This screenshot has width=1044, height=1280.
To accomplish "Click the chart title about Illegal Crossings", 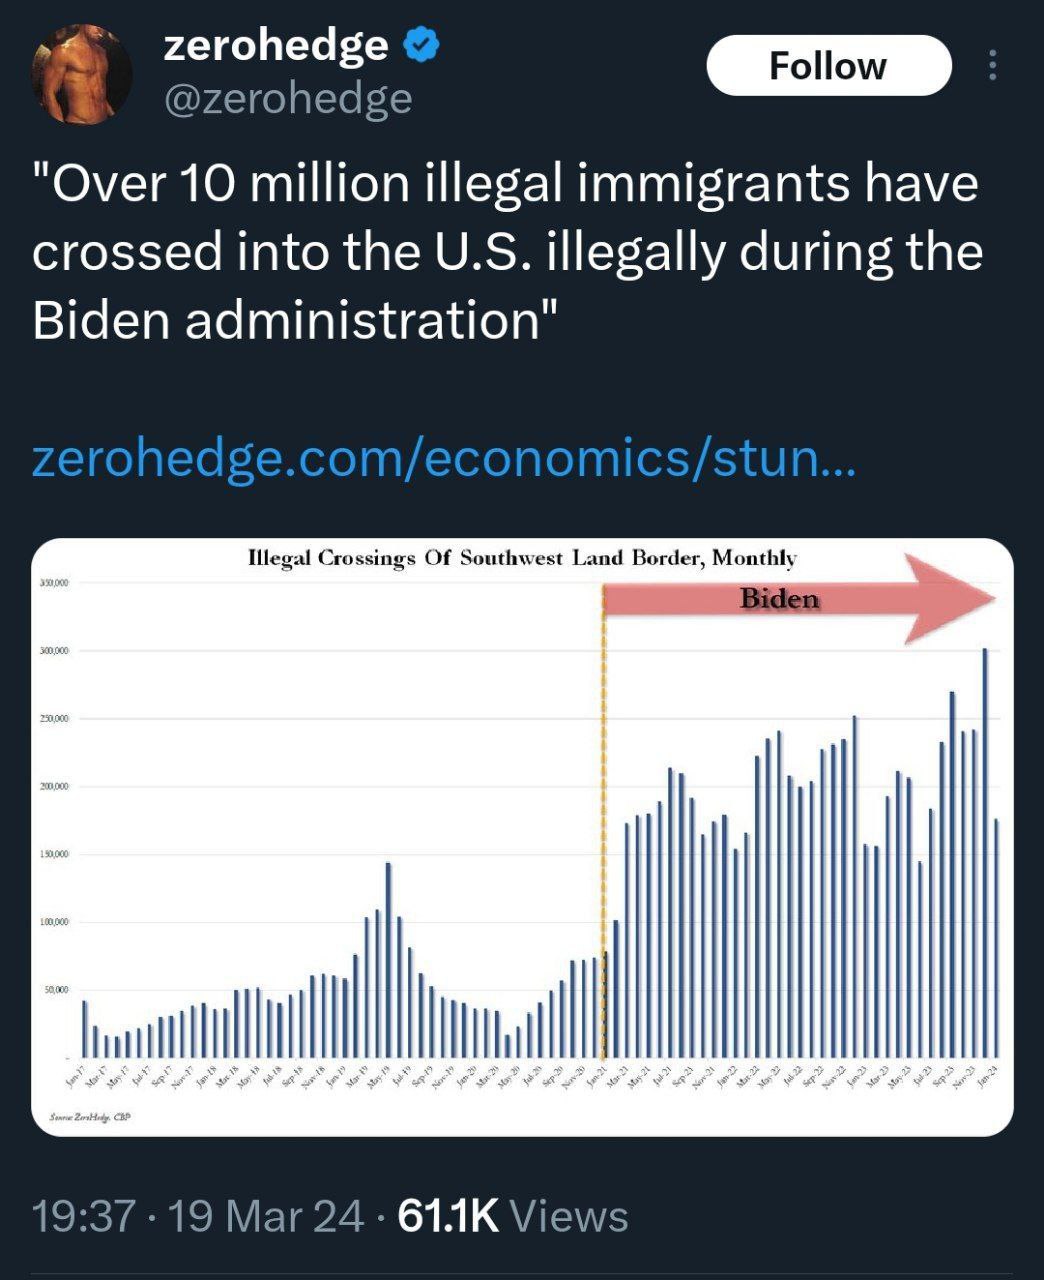I will (x=522, y=558).
